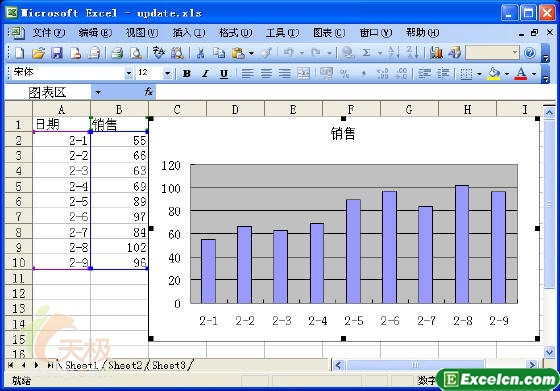Expand the font name dropdown
Screen dimensions: 560x391
point(129,74)
